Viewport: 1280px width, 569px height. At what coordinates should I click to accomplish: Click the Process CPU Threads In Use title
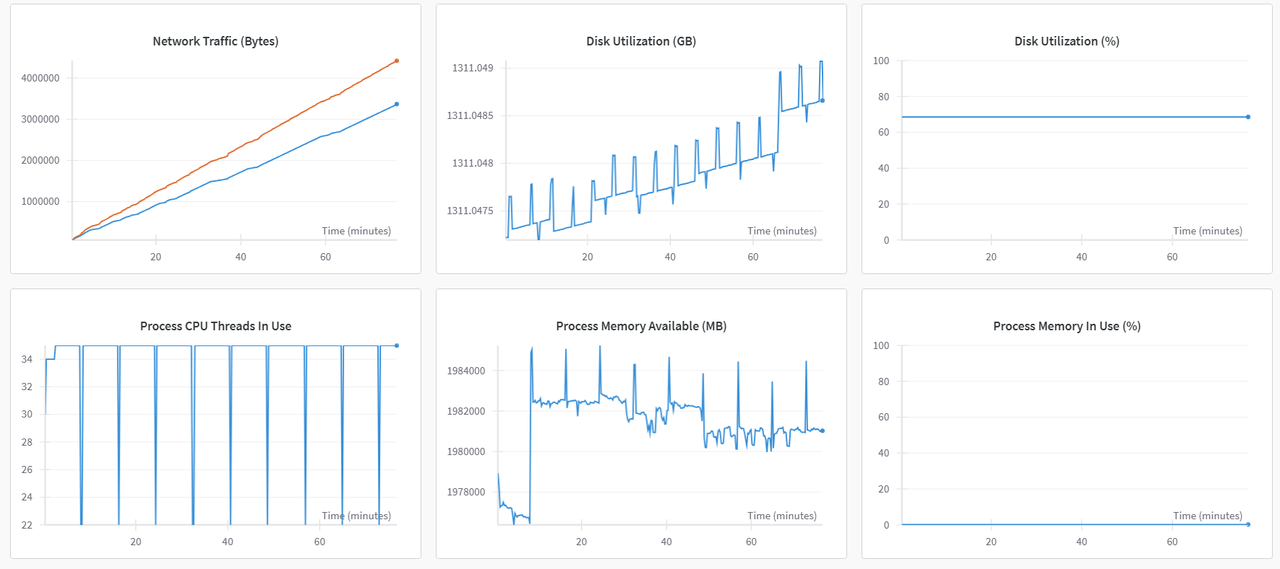[215, 326]
